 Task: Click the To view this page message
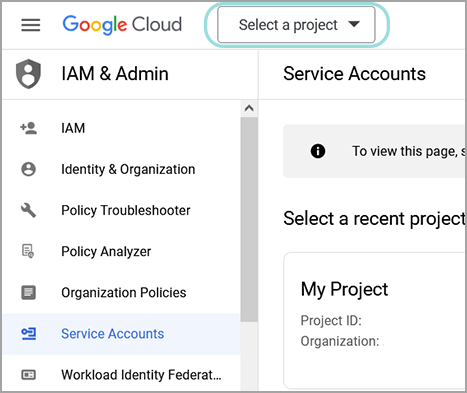(409, 151)
